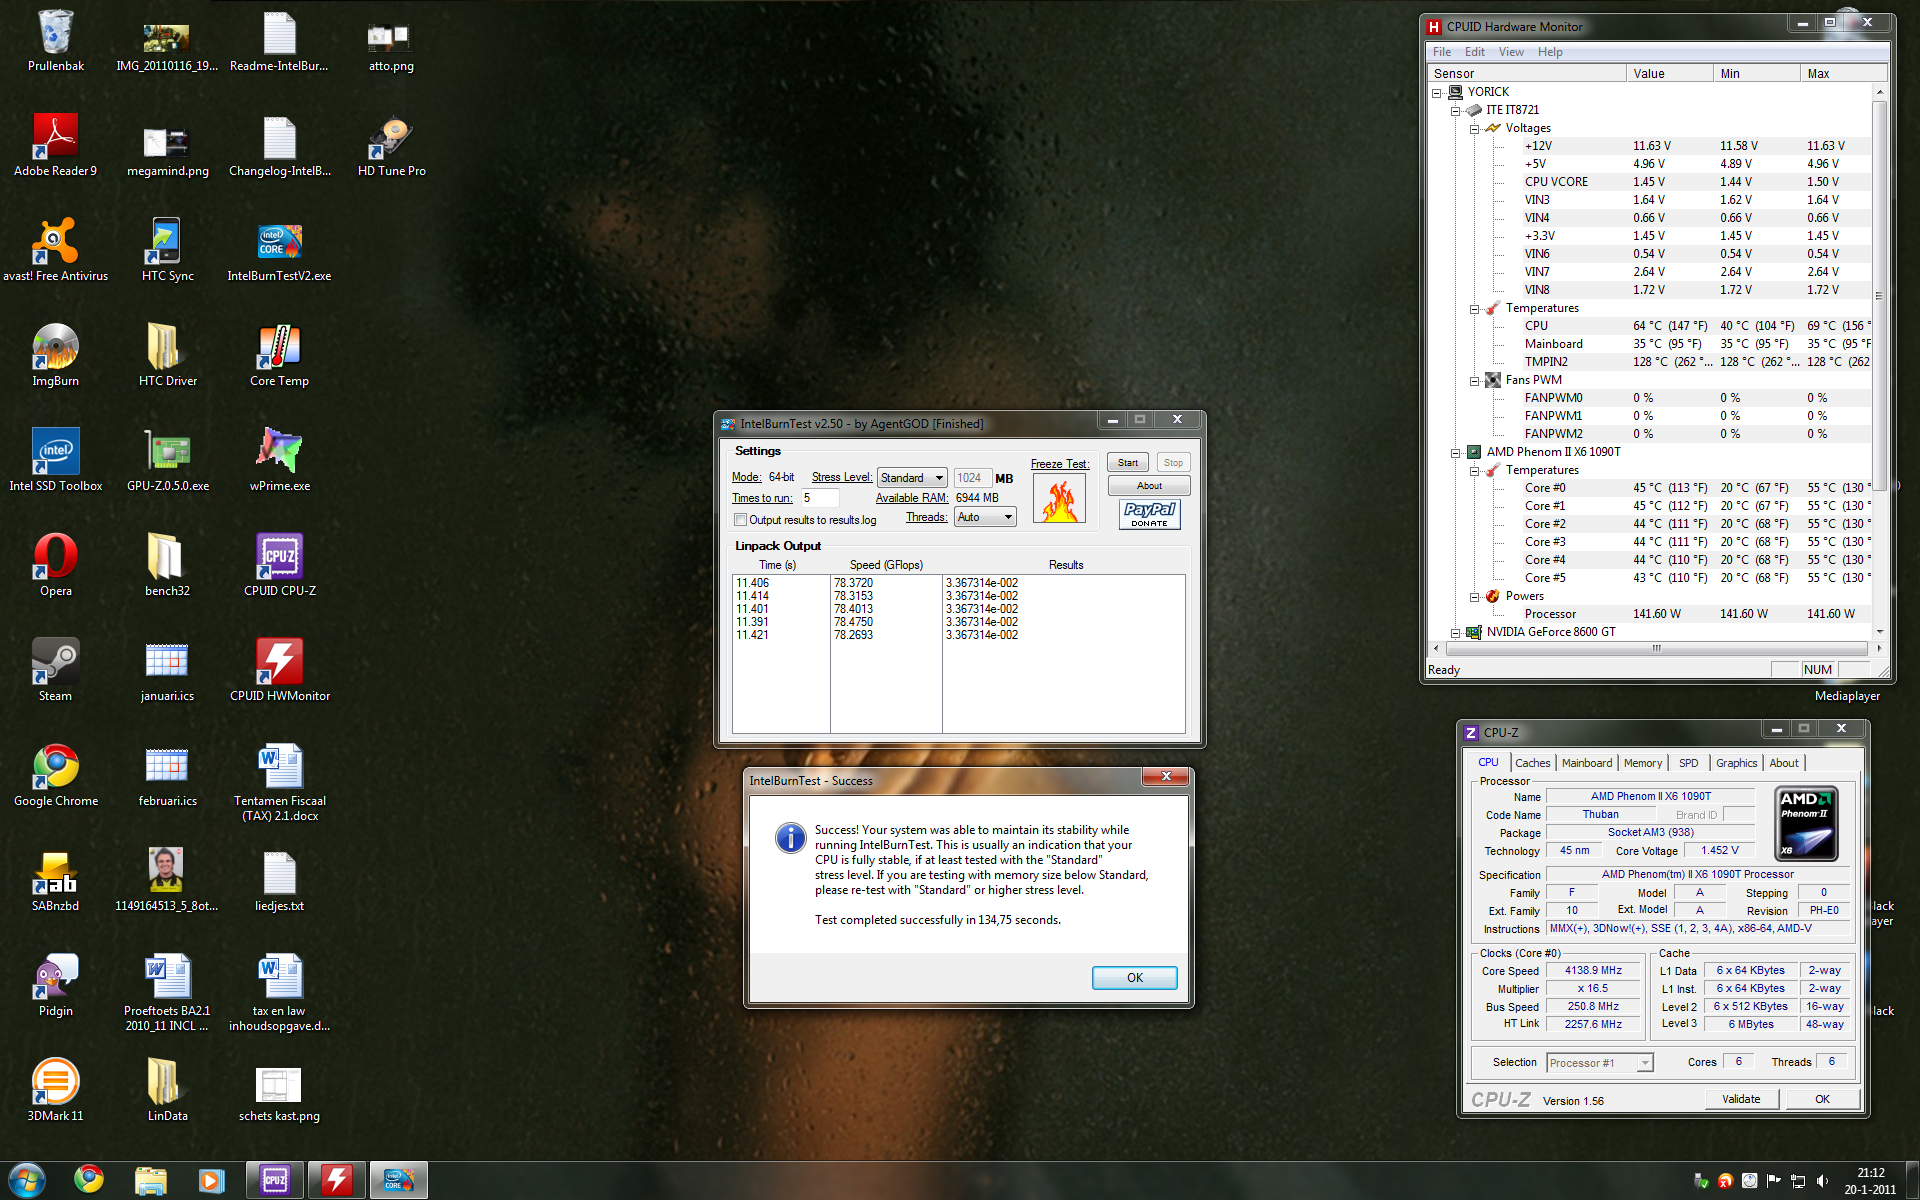Open the Edit menu in HWMonitor
The image size is (1920, 1200).
(x=1475, y=52)
